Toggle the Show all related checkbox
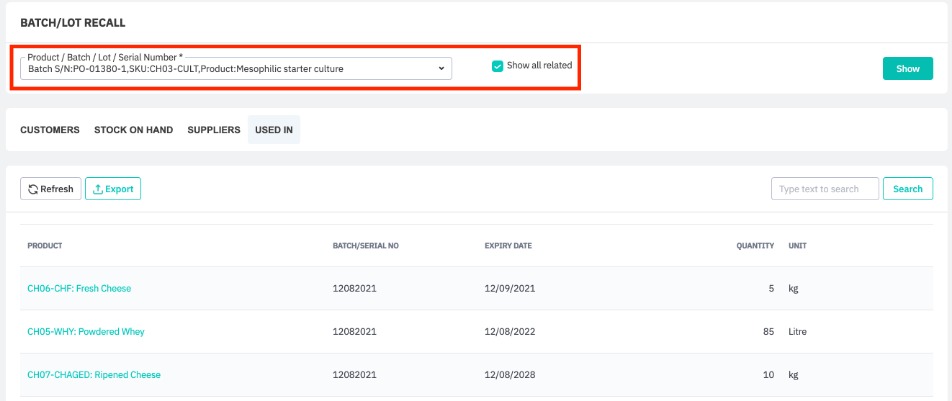Screen dimensions: 952x401 pyautogui.click(x=497, y=66)
